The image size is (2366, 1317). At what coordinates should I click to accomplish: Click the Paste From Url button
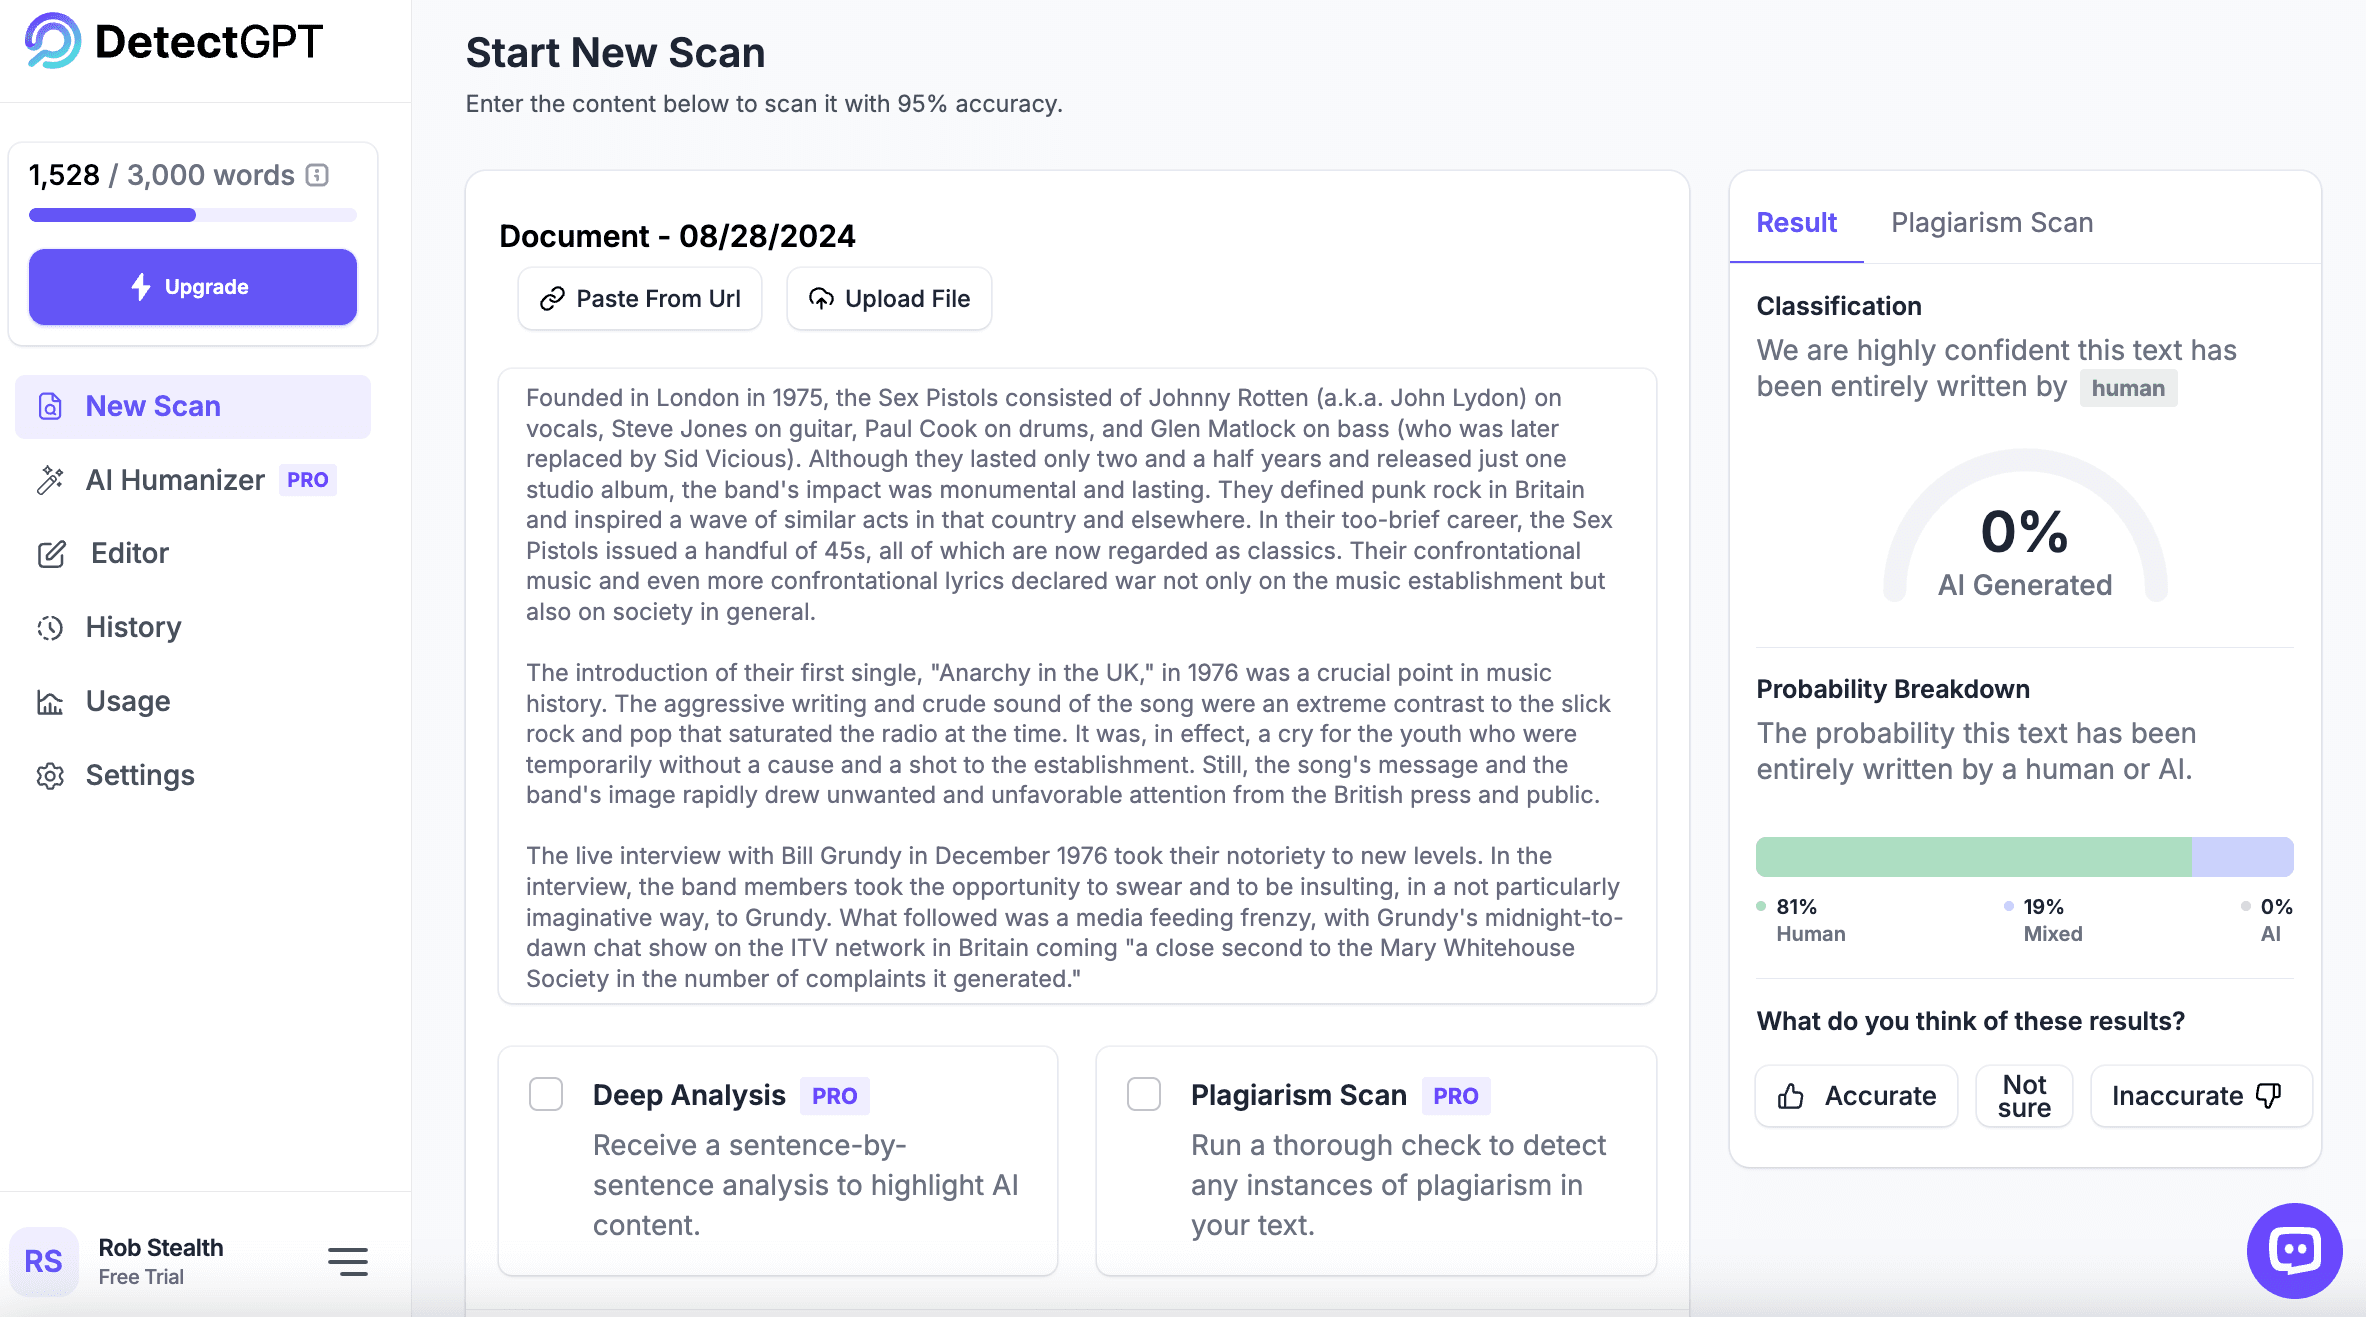640,299
